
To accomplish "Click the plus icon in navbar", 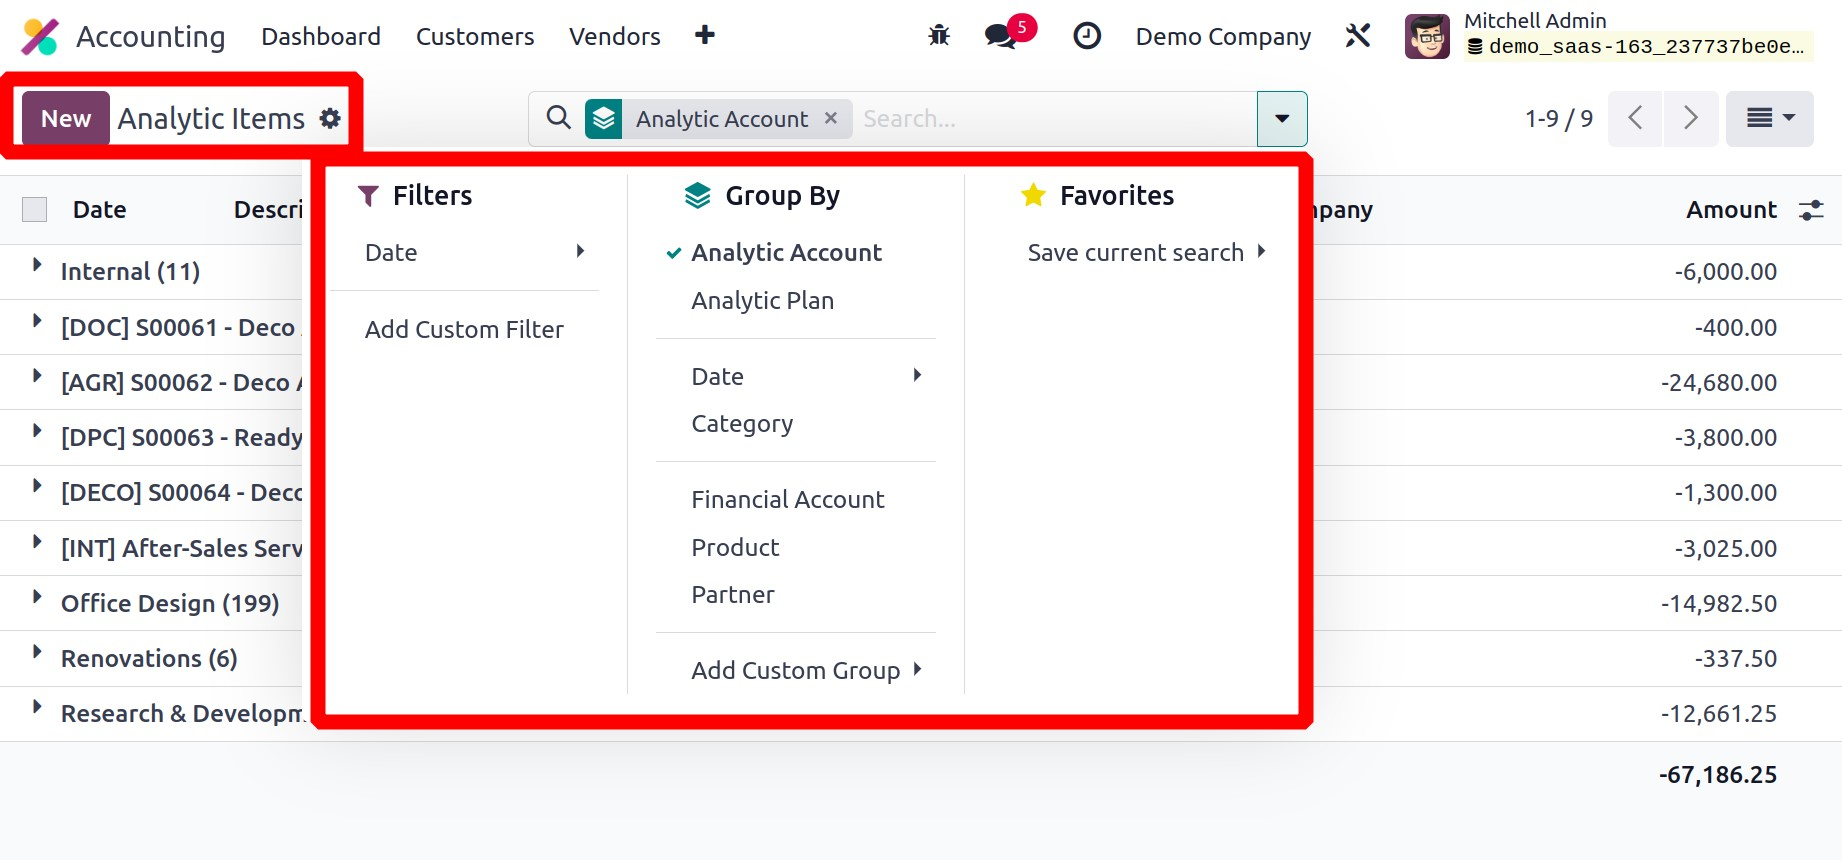I will [705, 35].
